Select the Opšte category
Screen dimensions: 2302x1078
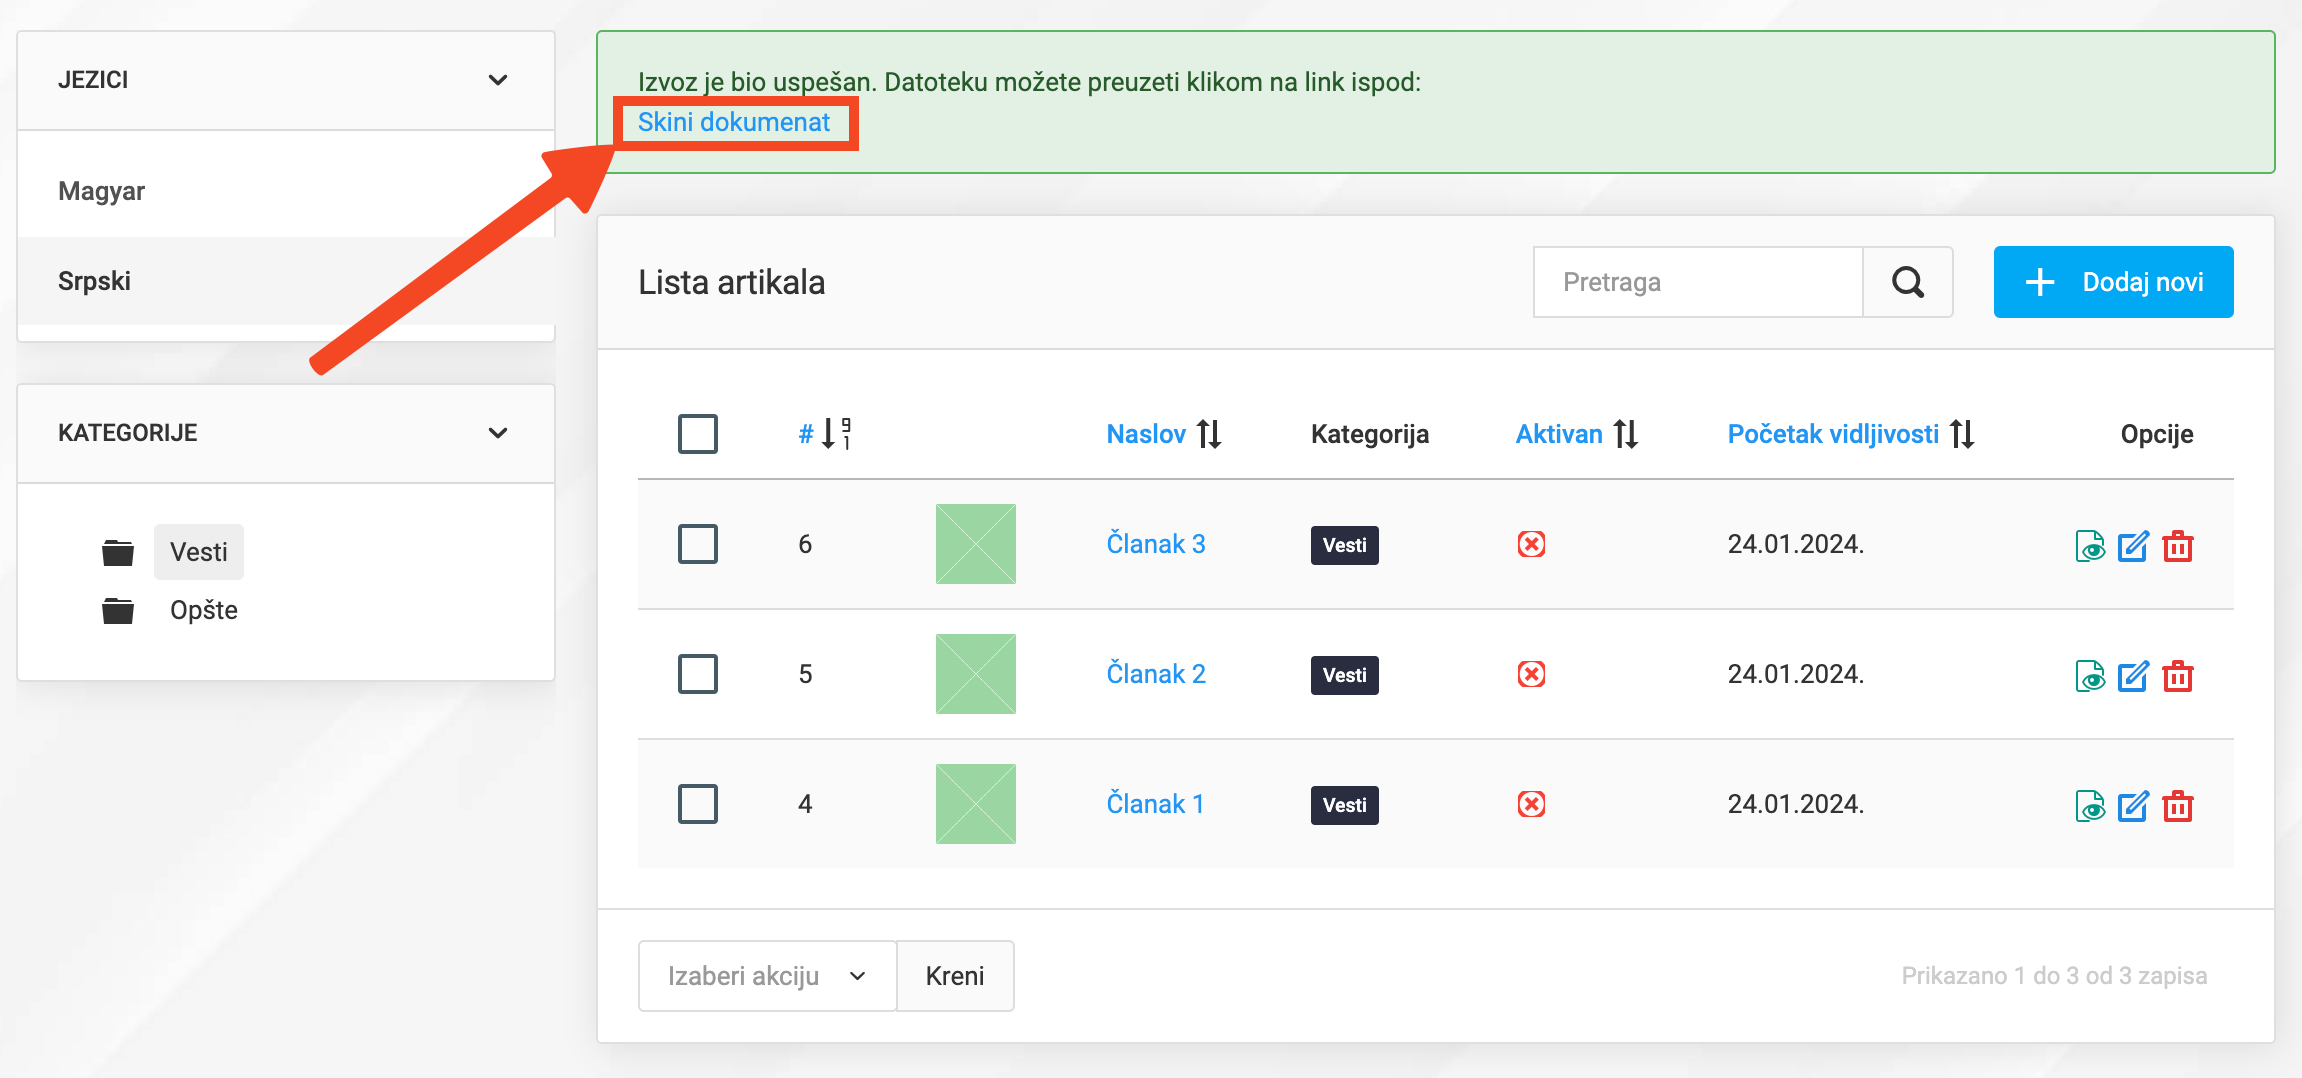point(203,610)
